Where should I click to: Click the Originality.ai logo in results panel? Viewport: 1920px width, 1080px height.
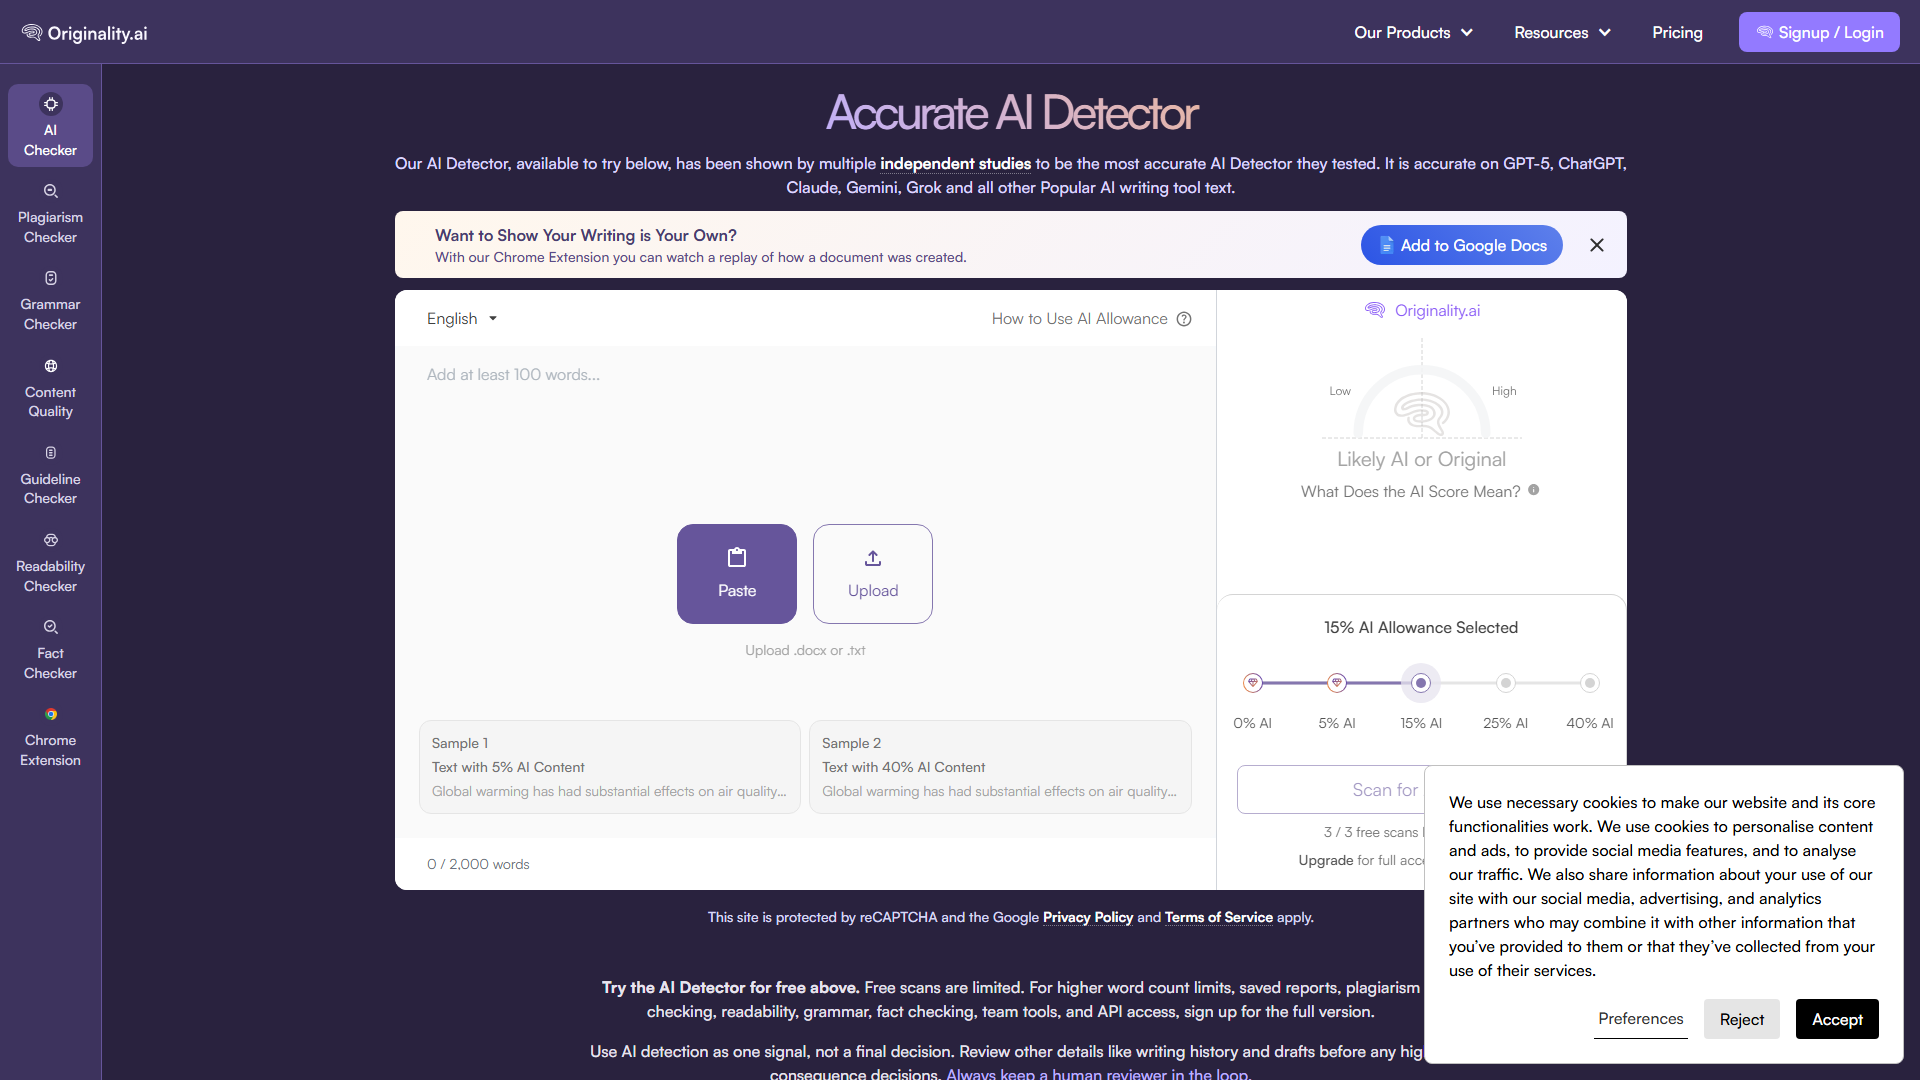1422,310
